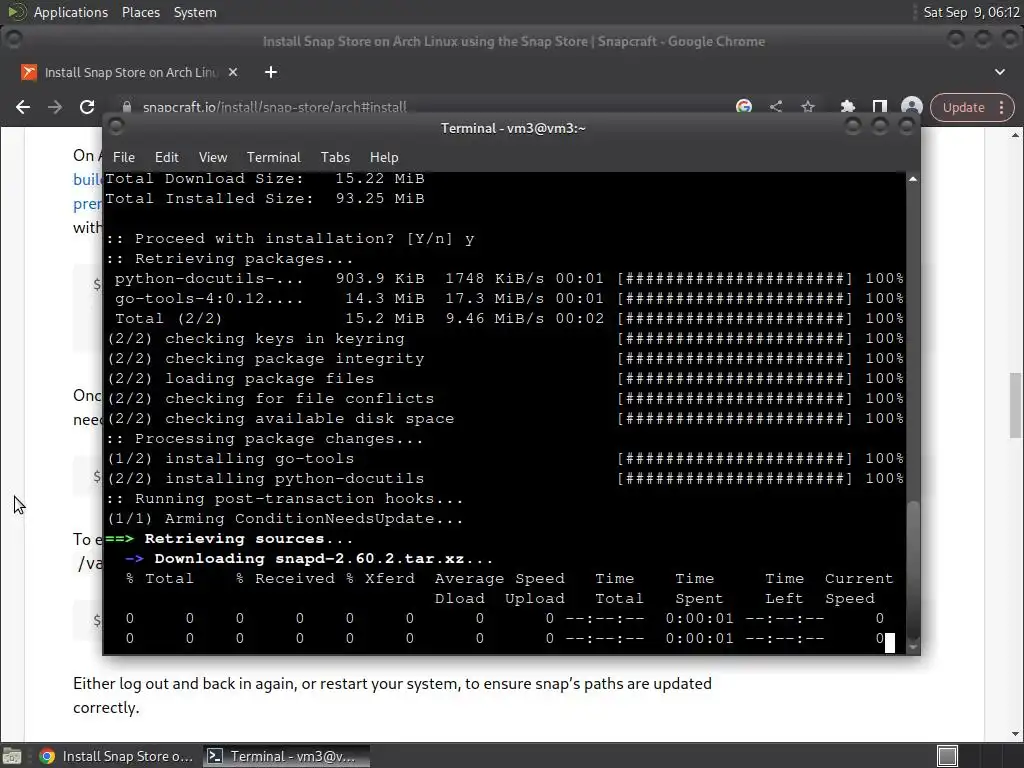Viewport: 1024px width, 768px height.
Task: Open the terminal Help menu
Action: [x=384, y=157]
